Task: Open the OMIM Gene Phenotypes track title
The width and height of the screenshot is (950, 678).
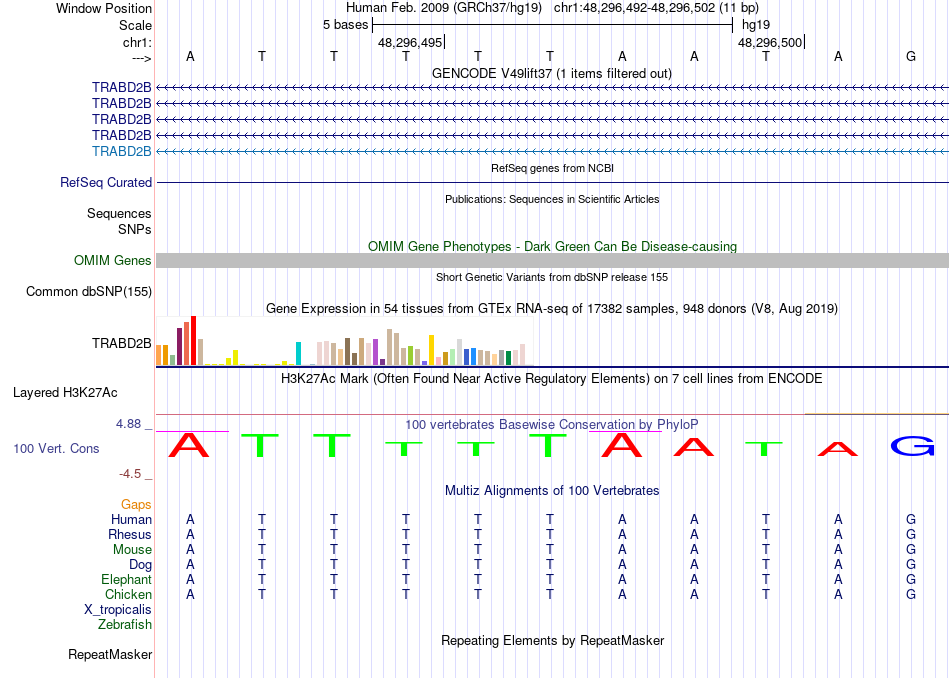Action: point(552,247)
